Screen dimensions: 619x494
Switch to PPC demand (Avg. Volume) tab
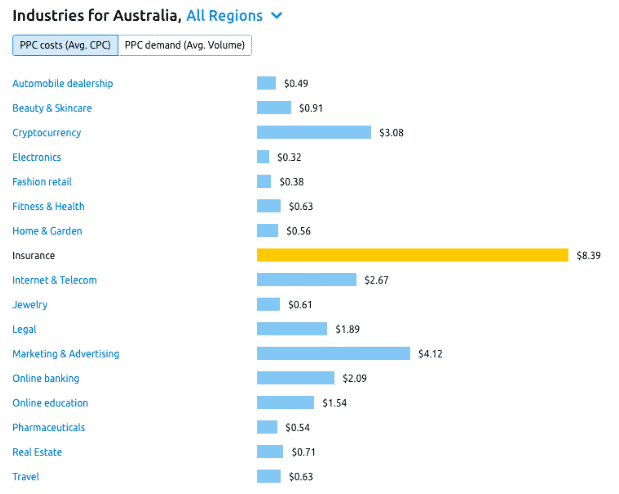coord(185,45)
